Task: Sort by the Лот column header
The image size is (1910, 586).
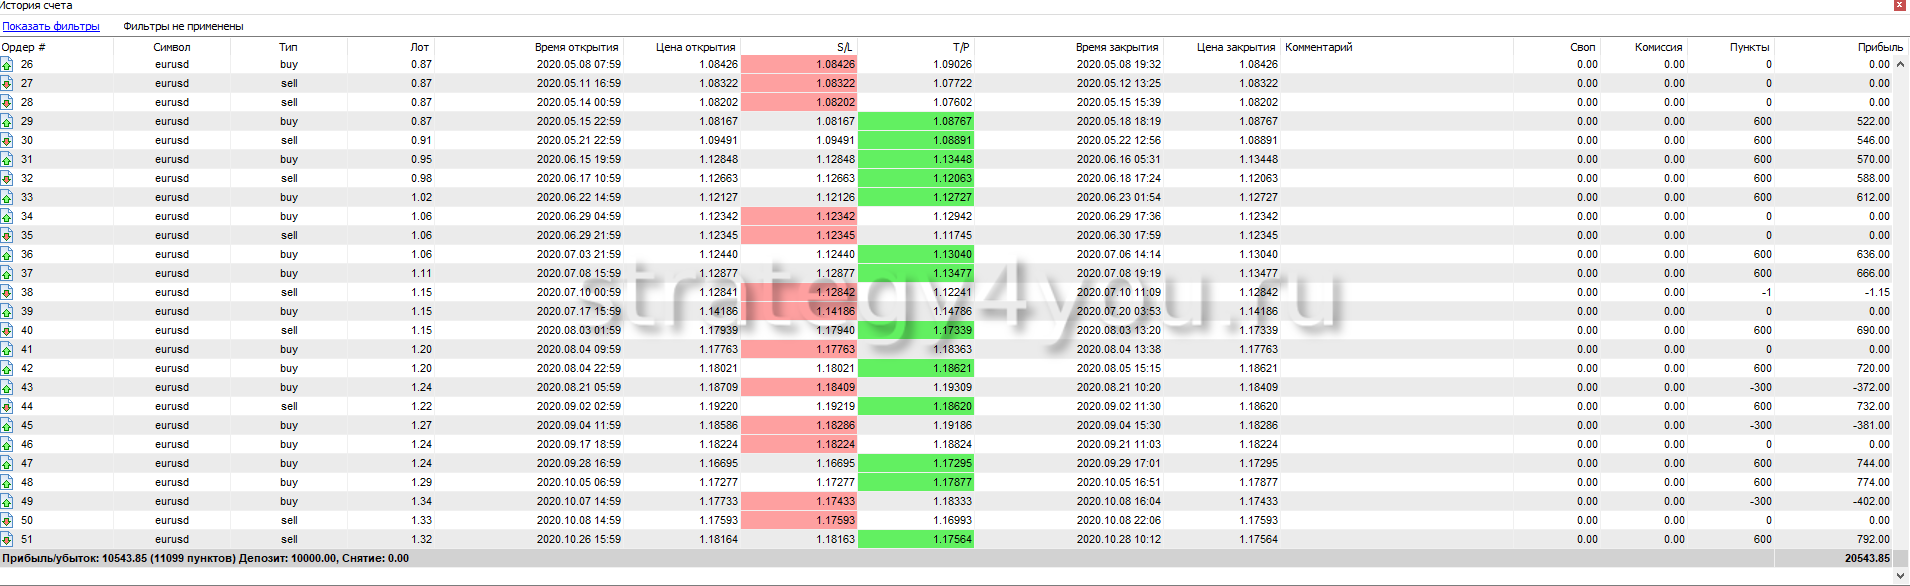Action: [x=419, y=47]
